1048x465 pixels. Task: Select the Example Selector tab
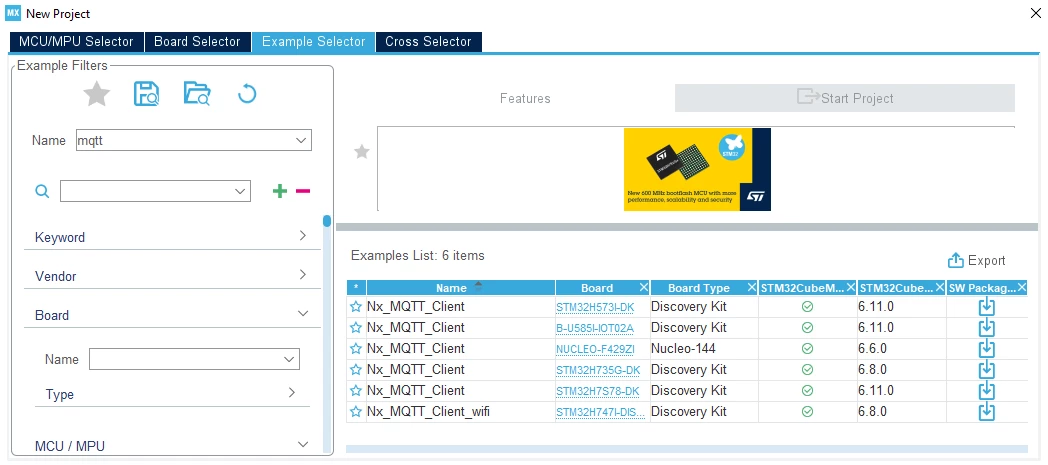[x=313, y=41]
